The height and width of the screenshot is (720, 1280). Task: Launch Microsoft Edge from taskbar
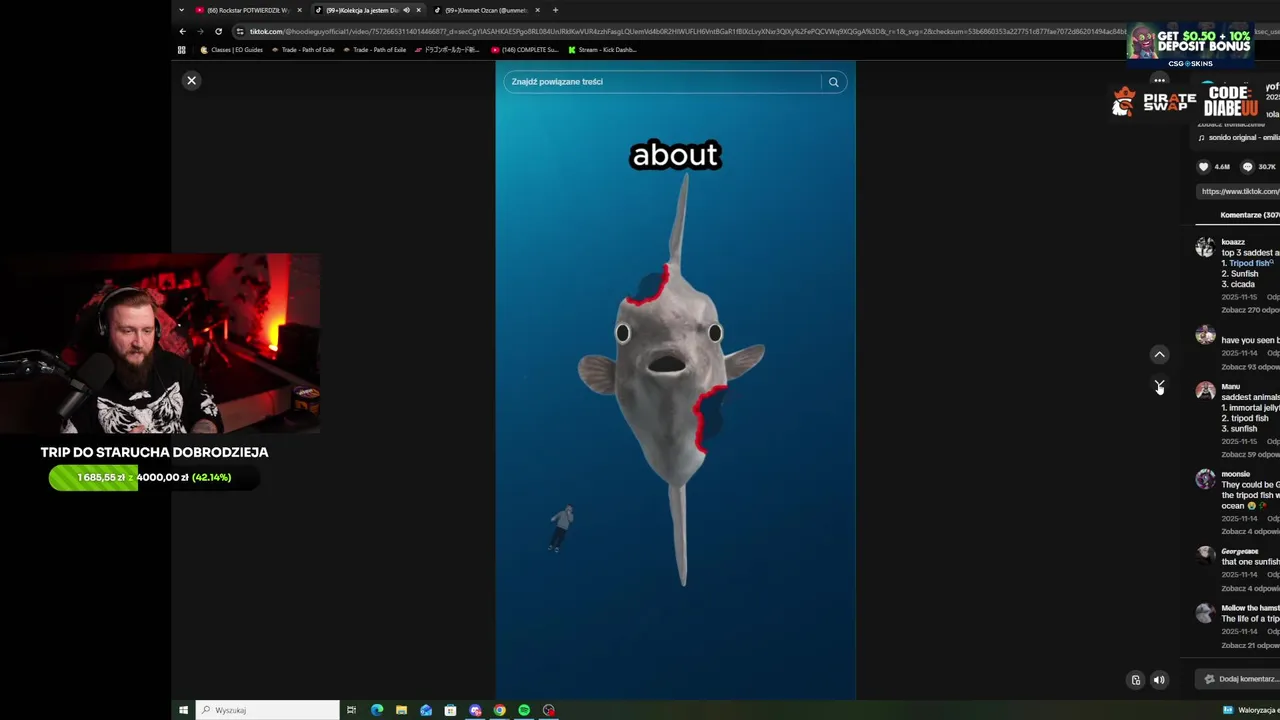tap(377, 710)
